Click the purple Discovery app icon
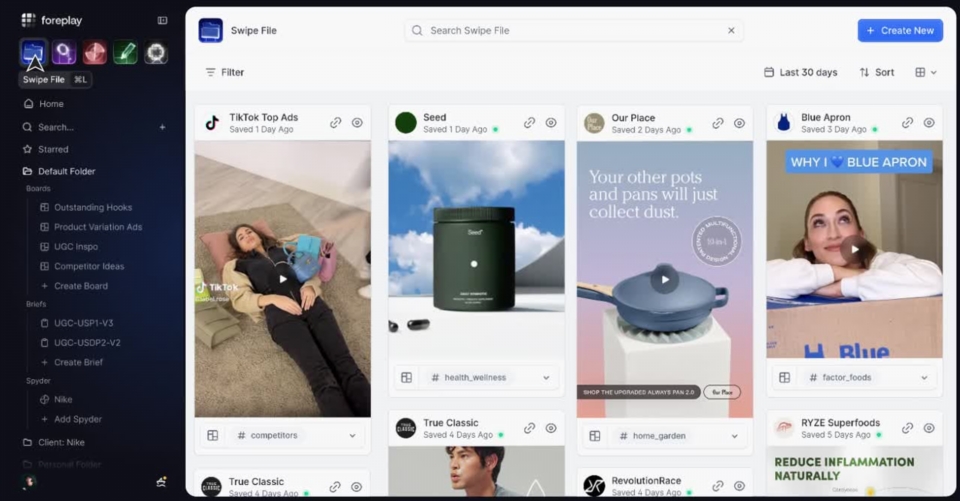Image resolution: width=960 pixels, height=501 pixels. click(x=64, y=52)
